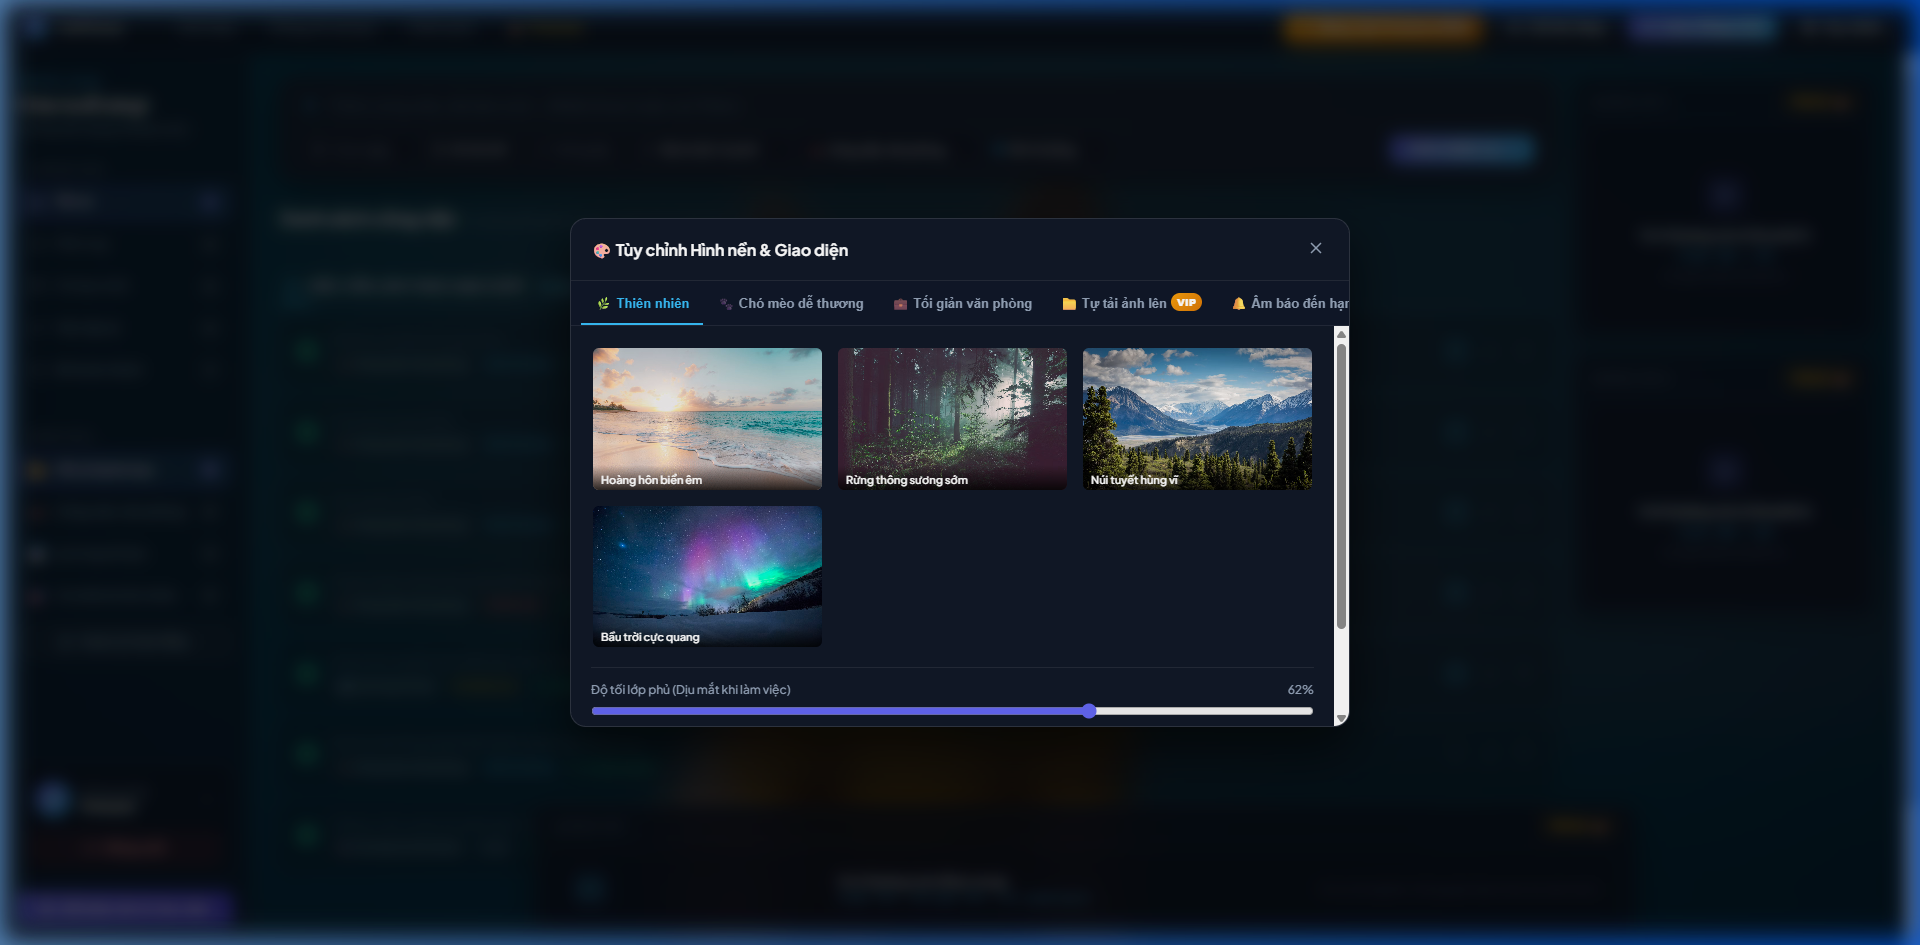Click the dialog scrollbar down arrow

click(x=1341, y=718)
